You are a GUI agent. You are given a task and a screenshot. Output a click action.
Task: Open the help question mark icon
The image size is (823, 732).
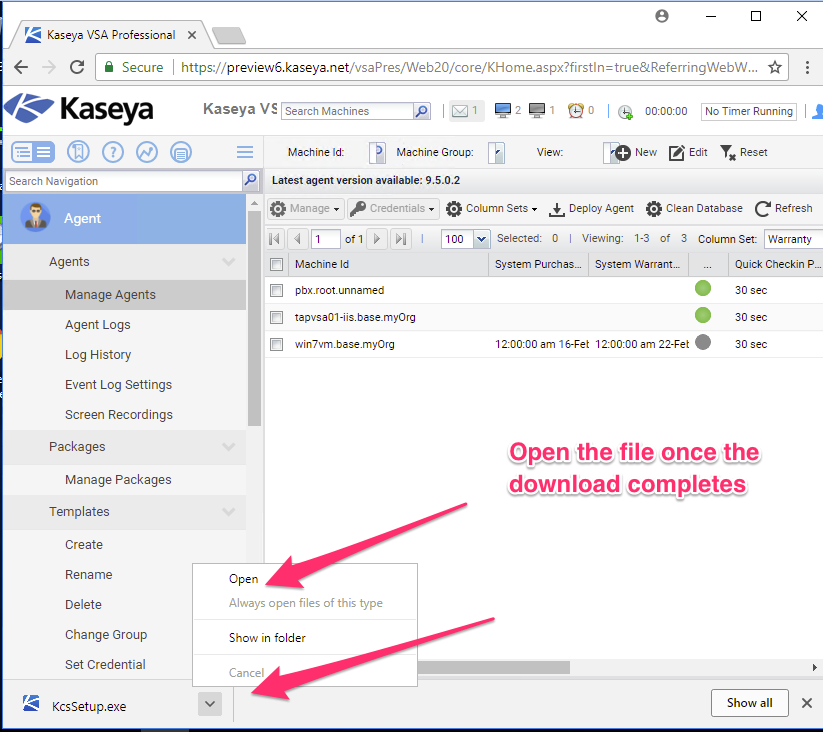(x=113, y=152)
